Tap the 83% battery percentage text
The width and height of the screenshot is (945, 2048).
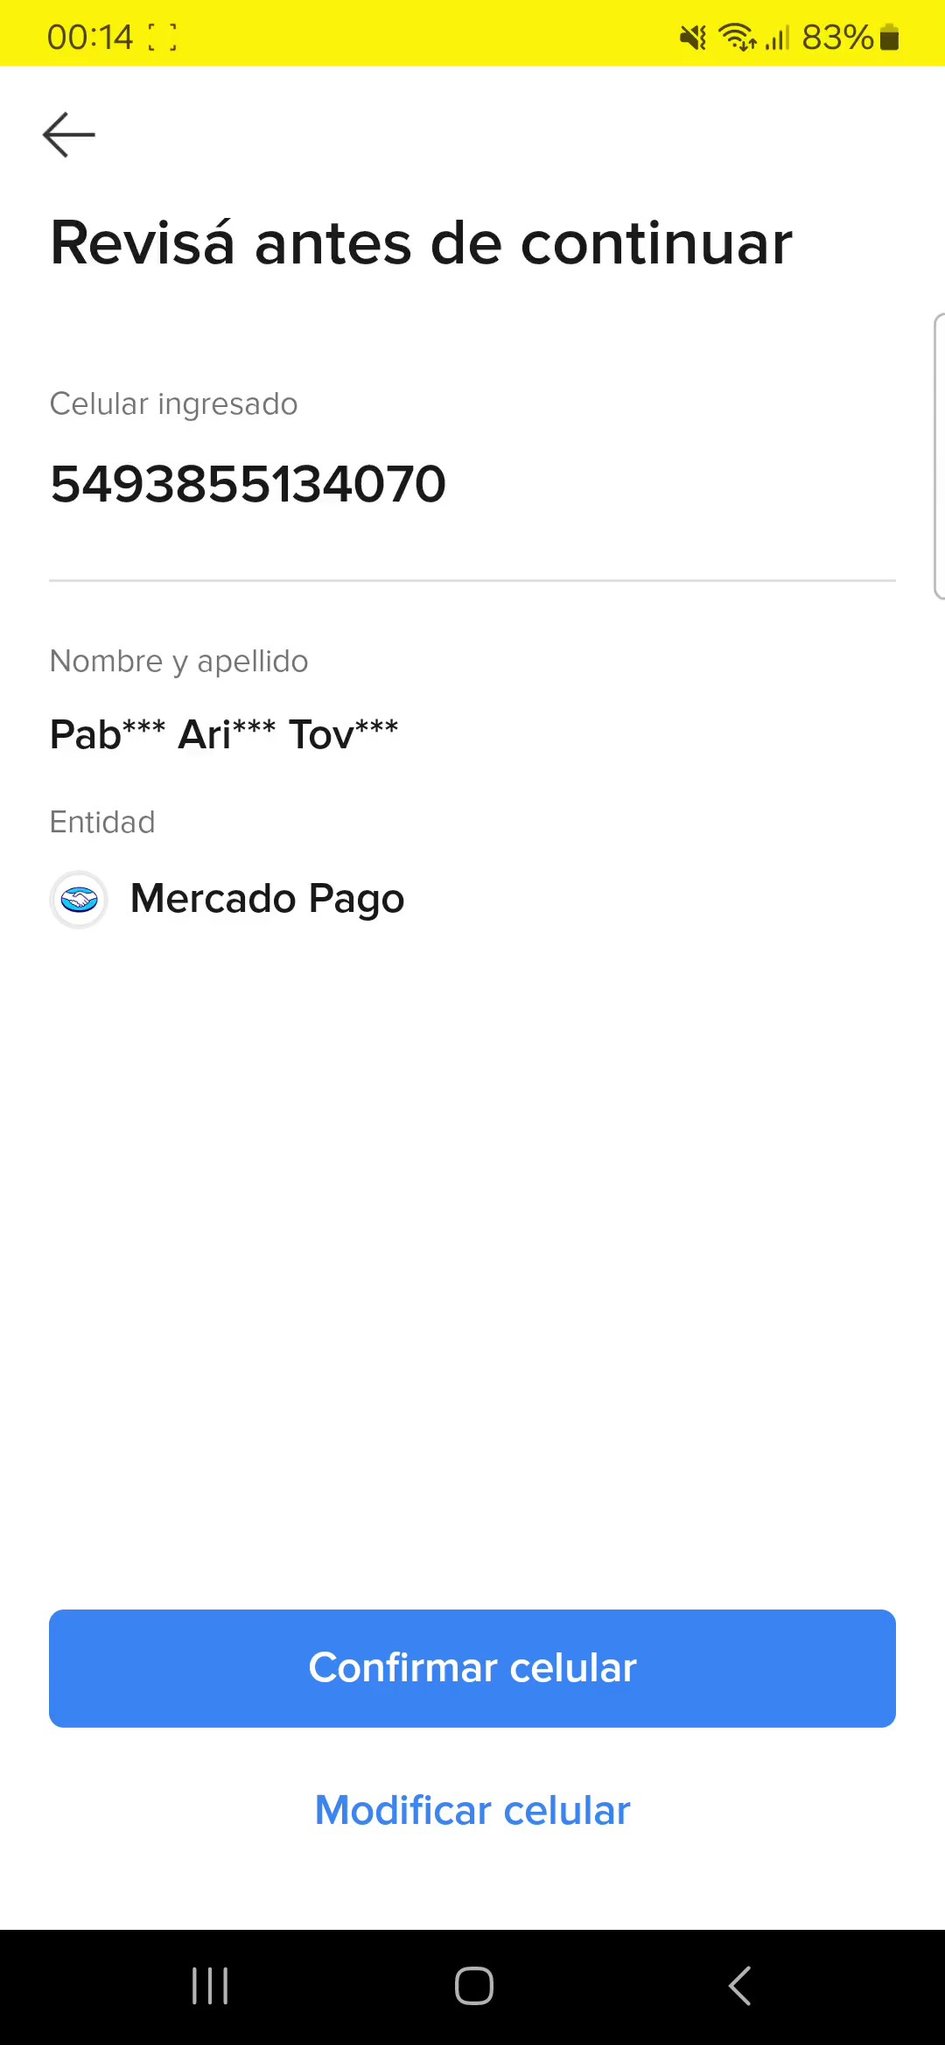(x=837, y=38)
